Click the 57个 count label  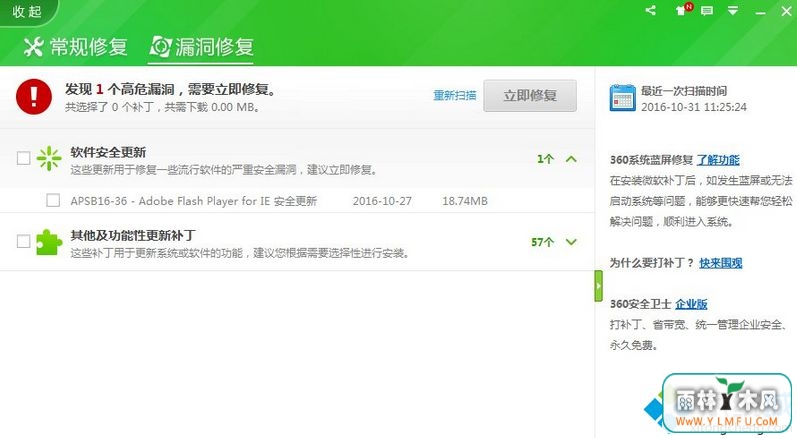(542, 242)
